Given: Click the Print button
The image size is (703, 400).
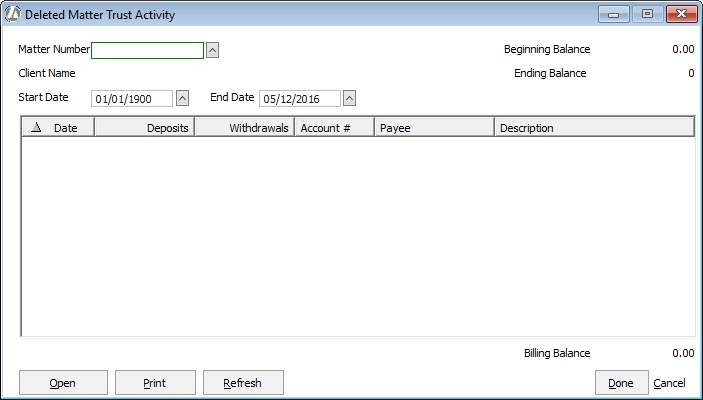Looking at the screenshot, I should pyautogui.click(x=155, y=383).
